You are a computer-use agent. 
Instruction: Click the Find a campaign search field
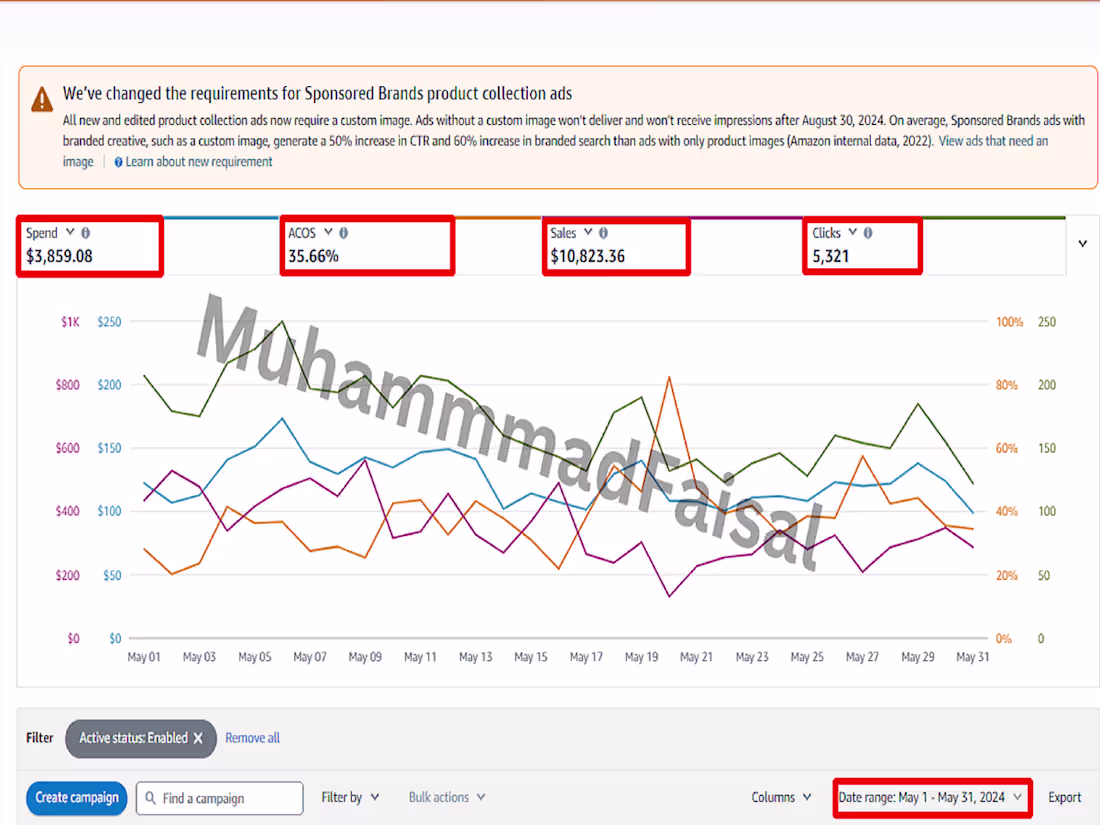(x=220, y=798)
